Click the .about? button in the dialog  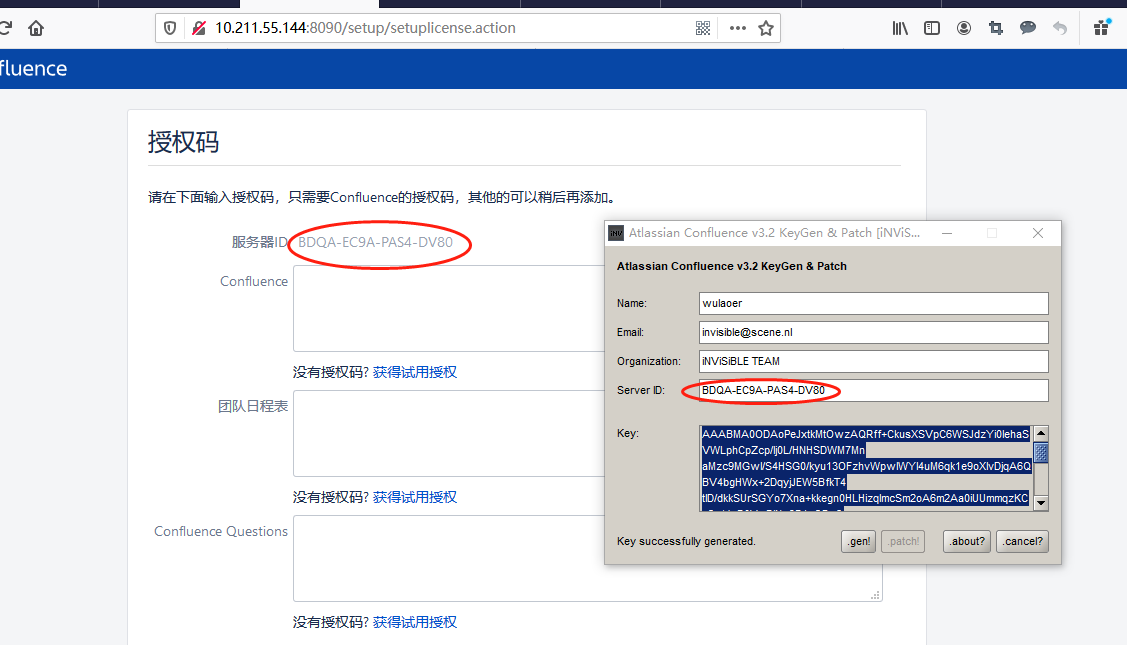click(967, 541)
